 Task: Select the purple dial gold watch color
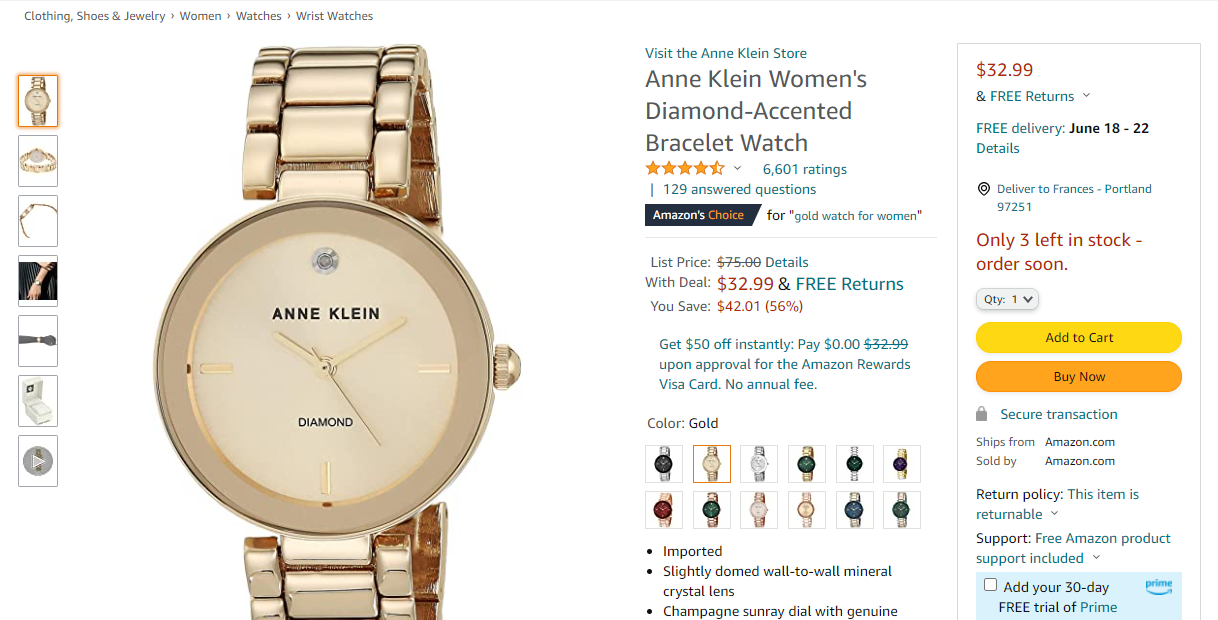click(902, 464)
